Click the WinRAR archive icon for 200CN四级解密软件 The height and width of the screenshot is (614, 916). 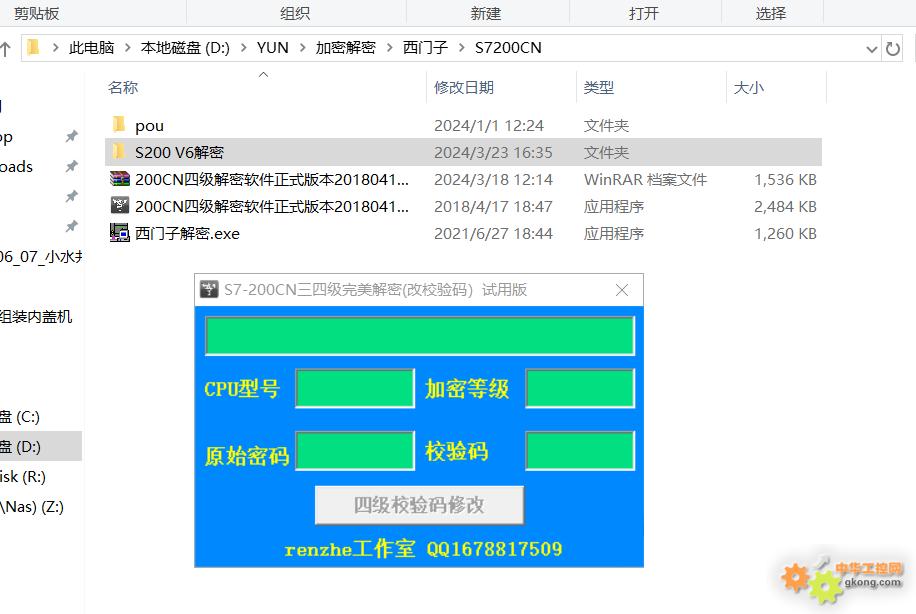tap(120, 179)
